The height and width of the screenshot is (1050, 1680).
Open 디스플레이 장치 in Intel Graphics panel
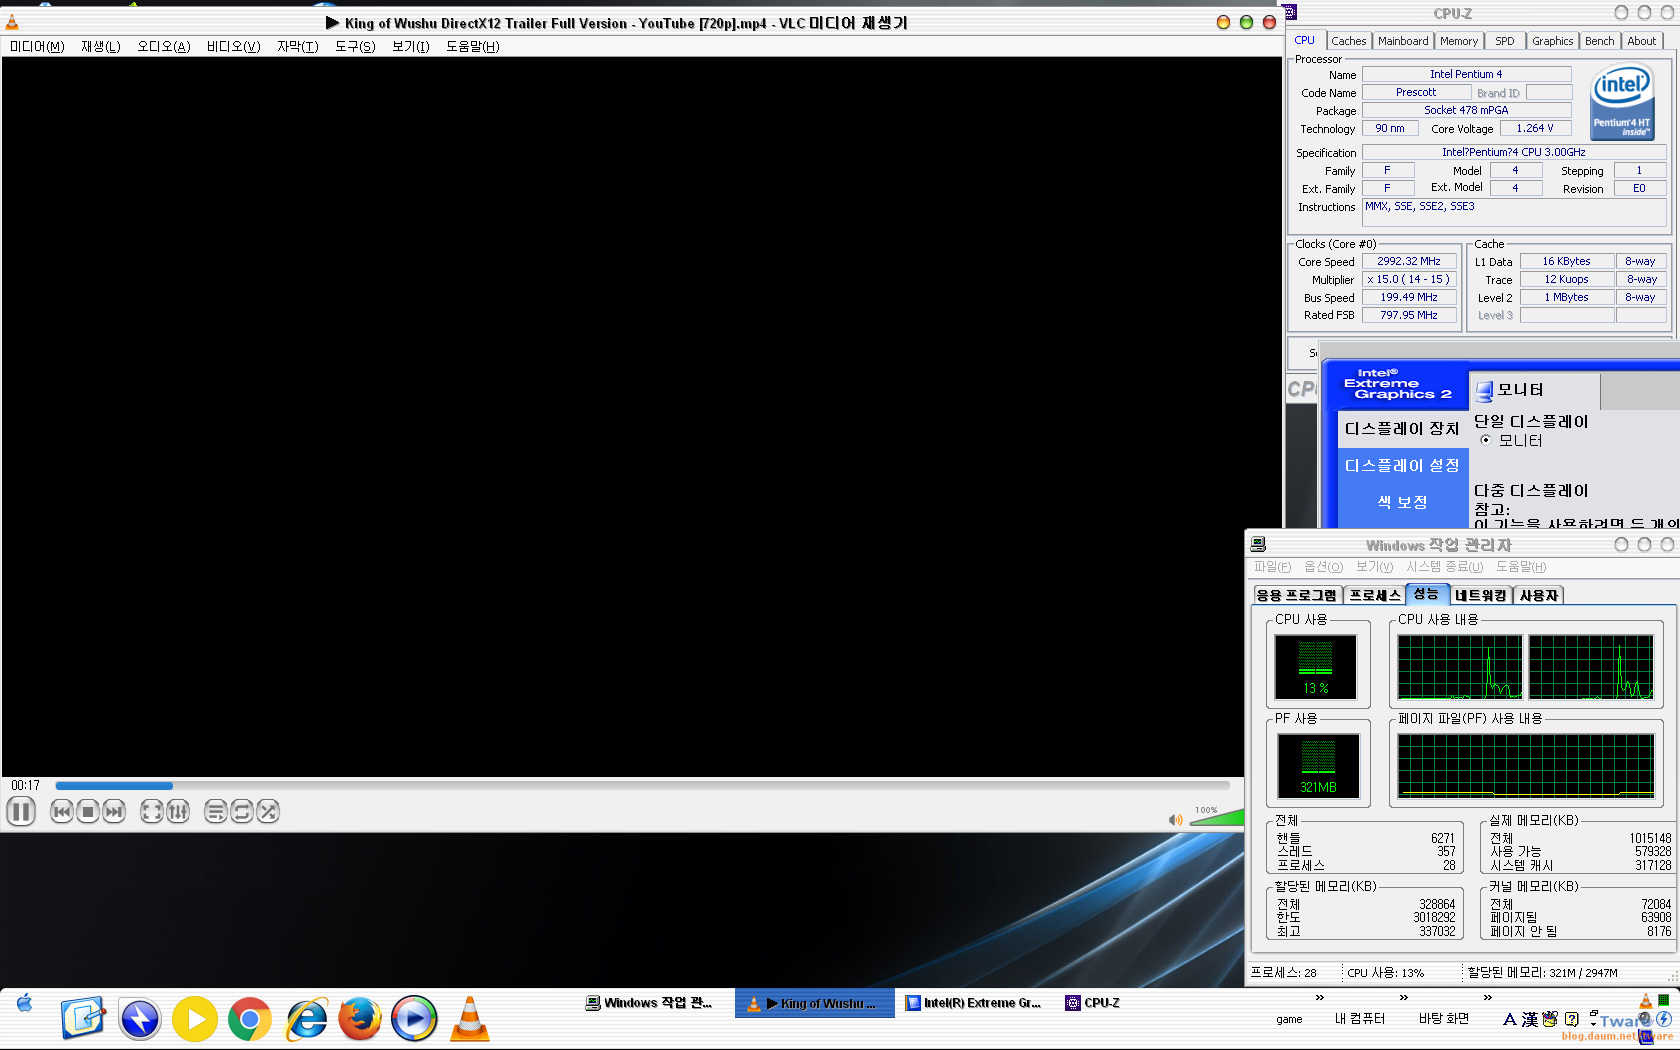(x=1402, y=428)
